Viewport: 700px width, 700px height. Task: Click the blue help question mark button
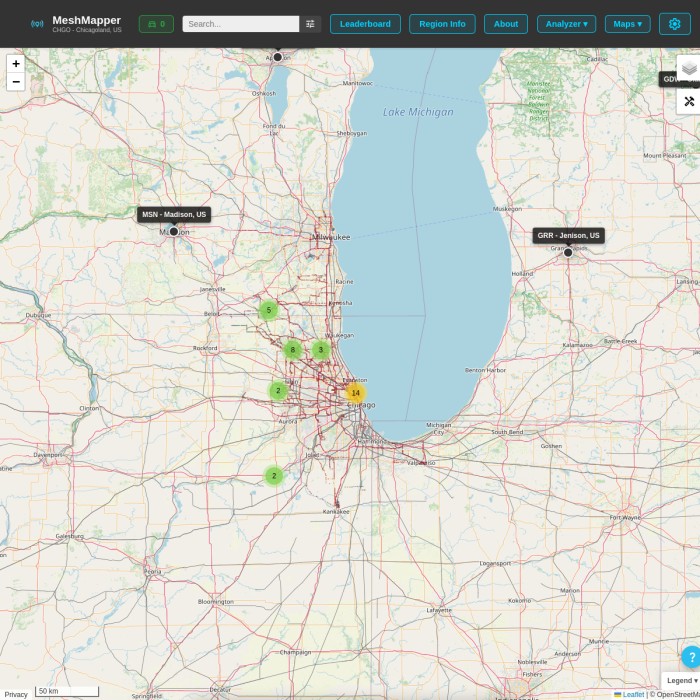[691, 657]
